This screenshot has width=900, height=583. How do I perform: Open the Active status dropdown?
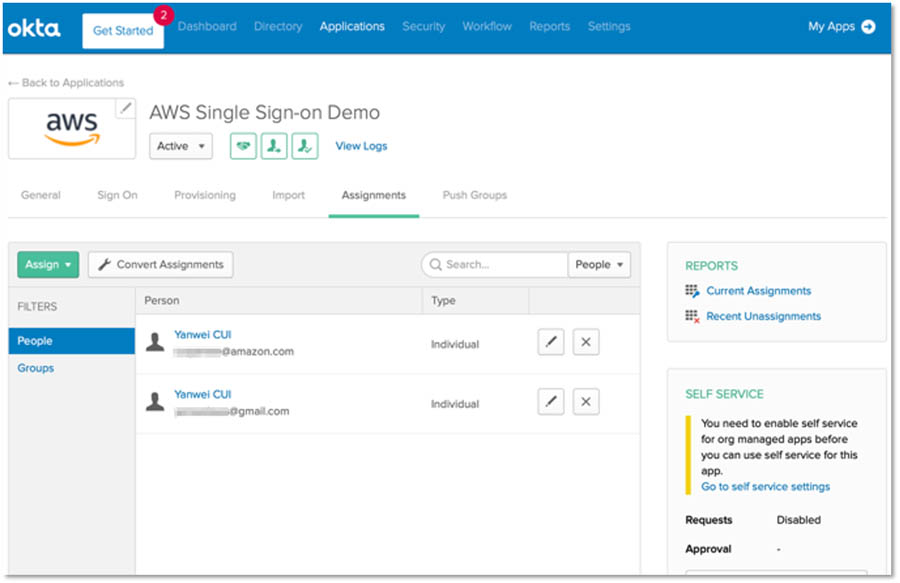181,146
